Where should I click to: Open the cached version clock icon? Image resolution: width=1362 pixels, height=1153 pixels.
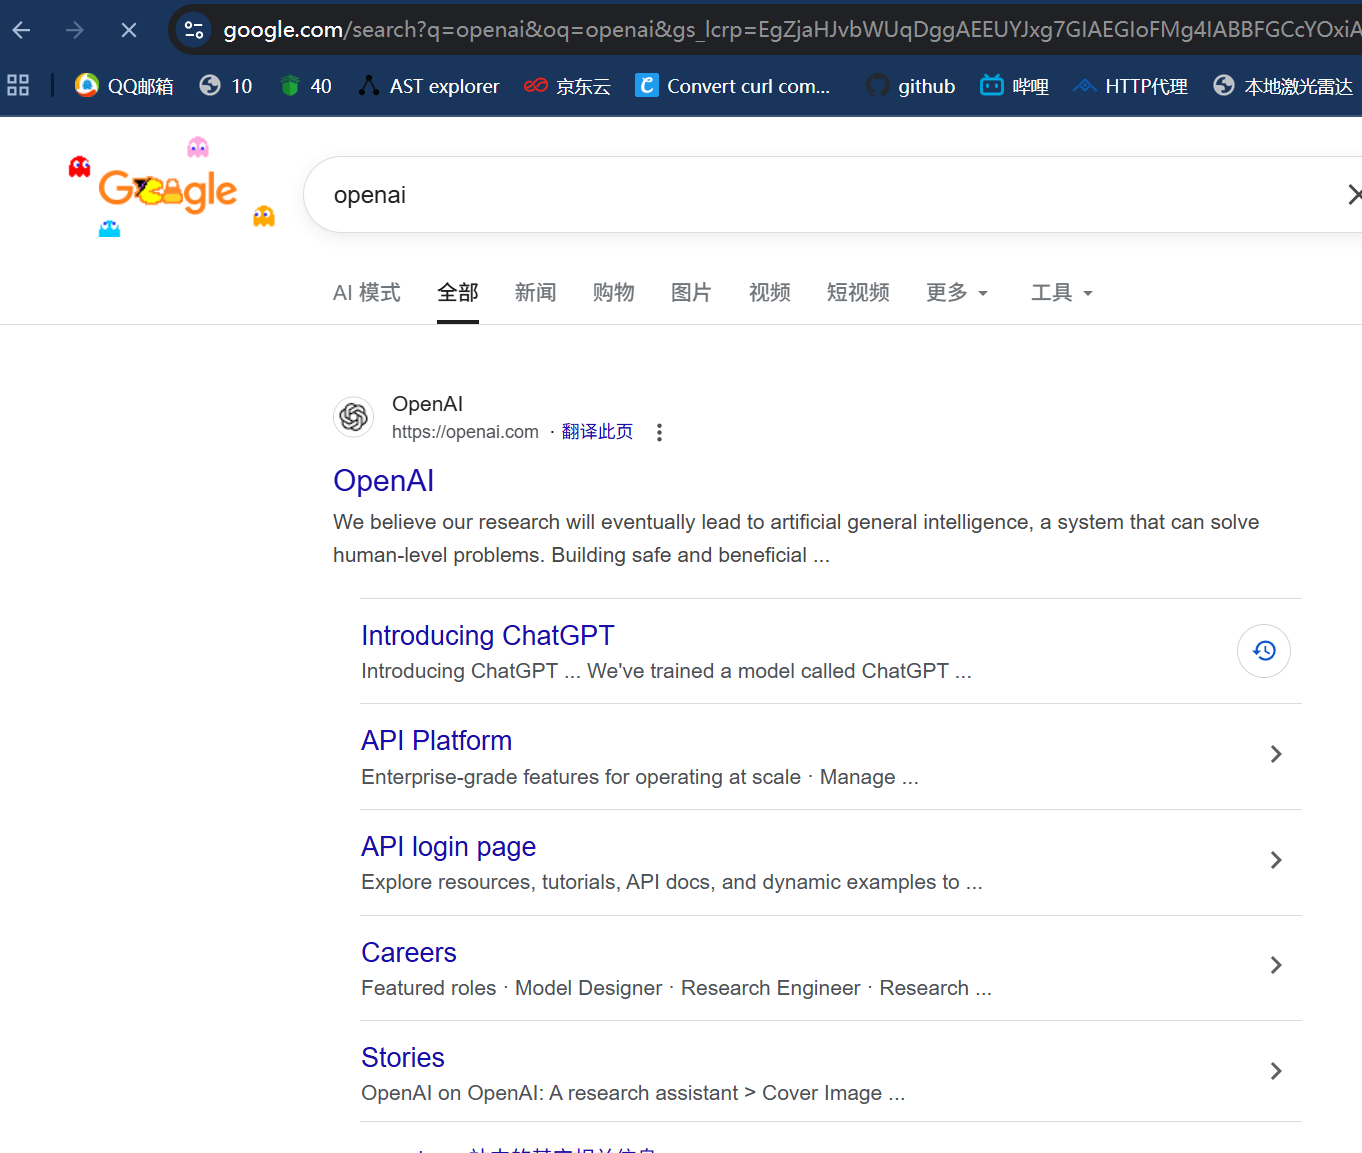tap(1263, 650)
